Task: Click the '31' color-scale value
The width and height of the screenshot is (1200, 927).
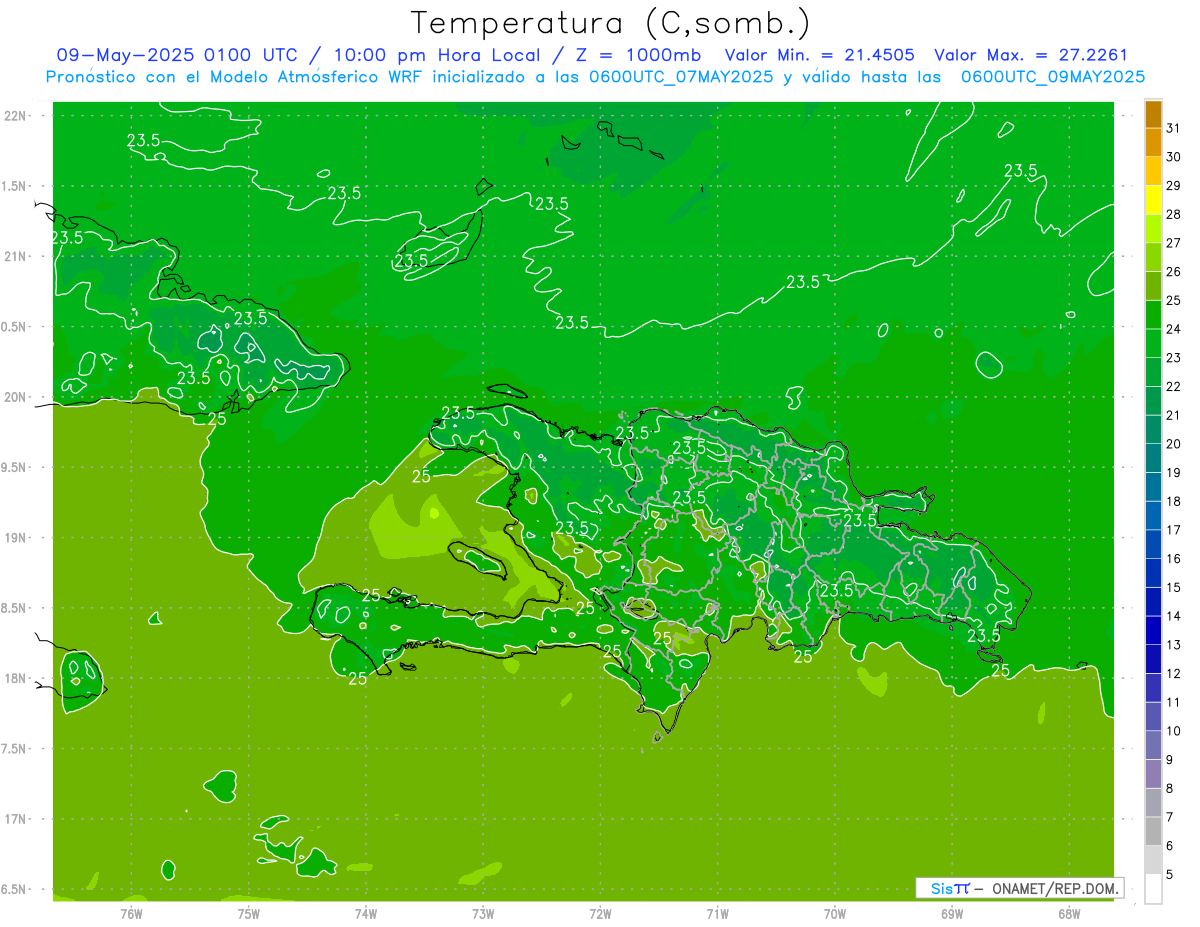Action: click(1174, 127)
